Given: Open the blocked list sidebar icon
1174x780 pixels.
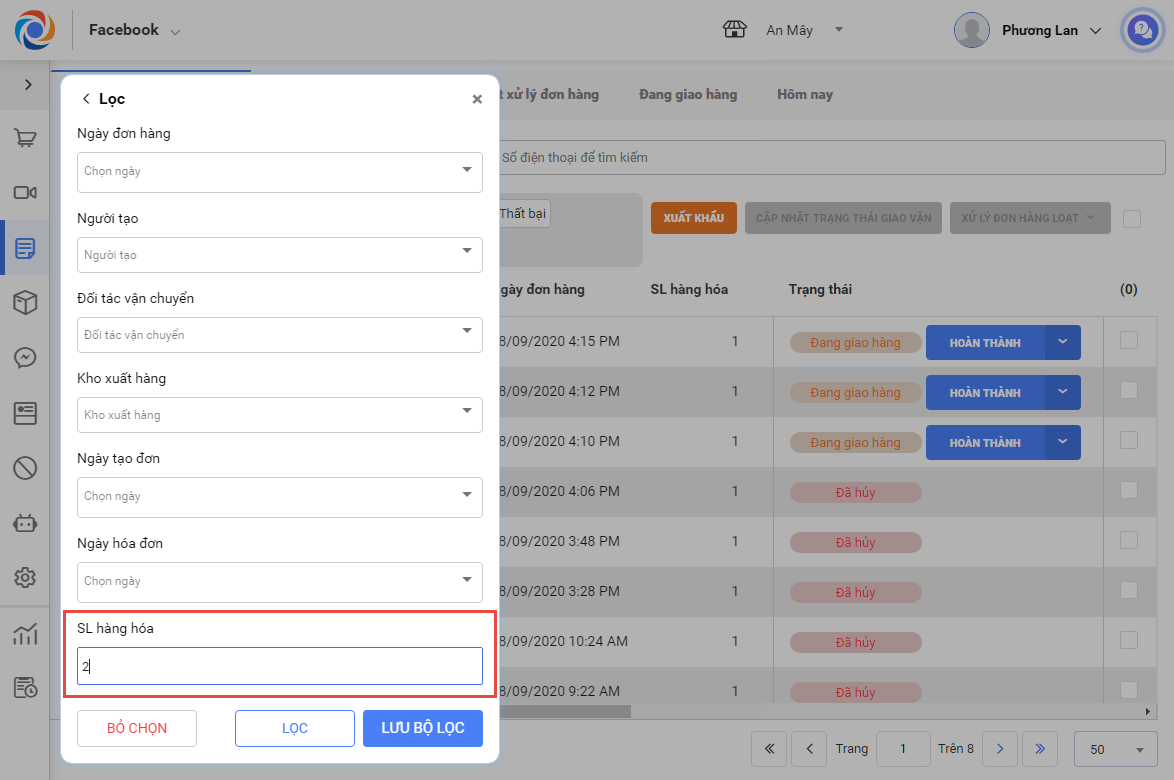Looking at the screenshot, I should click(x=25, y=467).
